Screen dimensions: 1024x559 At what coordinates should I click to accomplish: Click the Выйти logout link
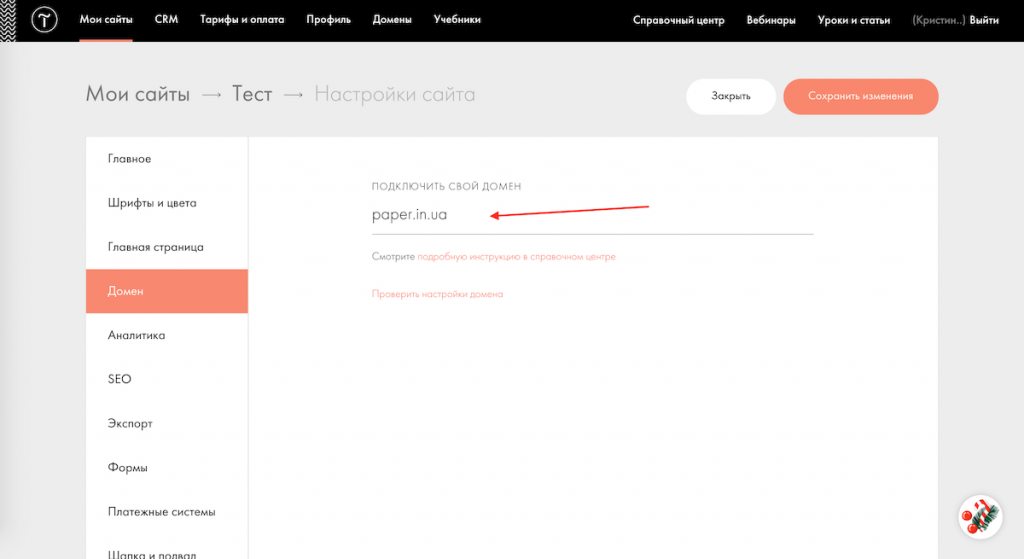pos(984,20)
